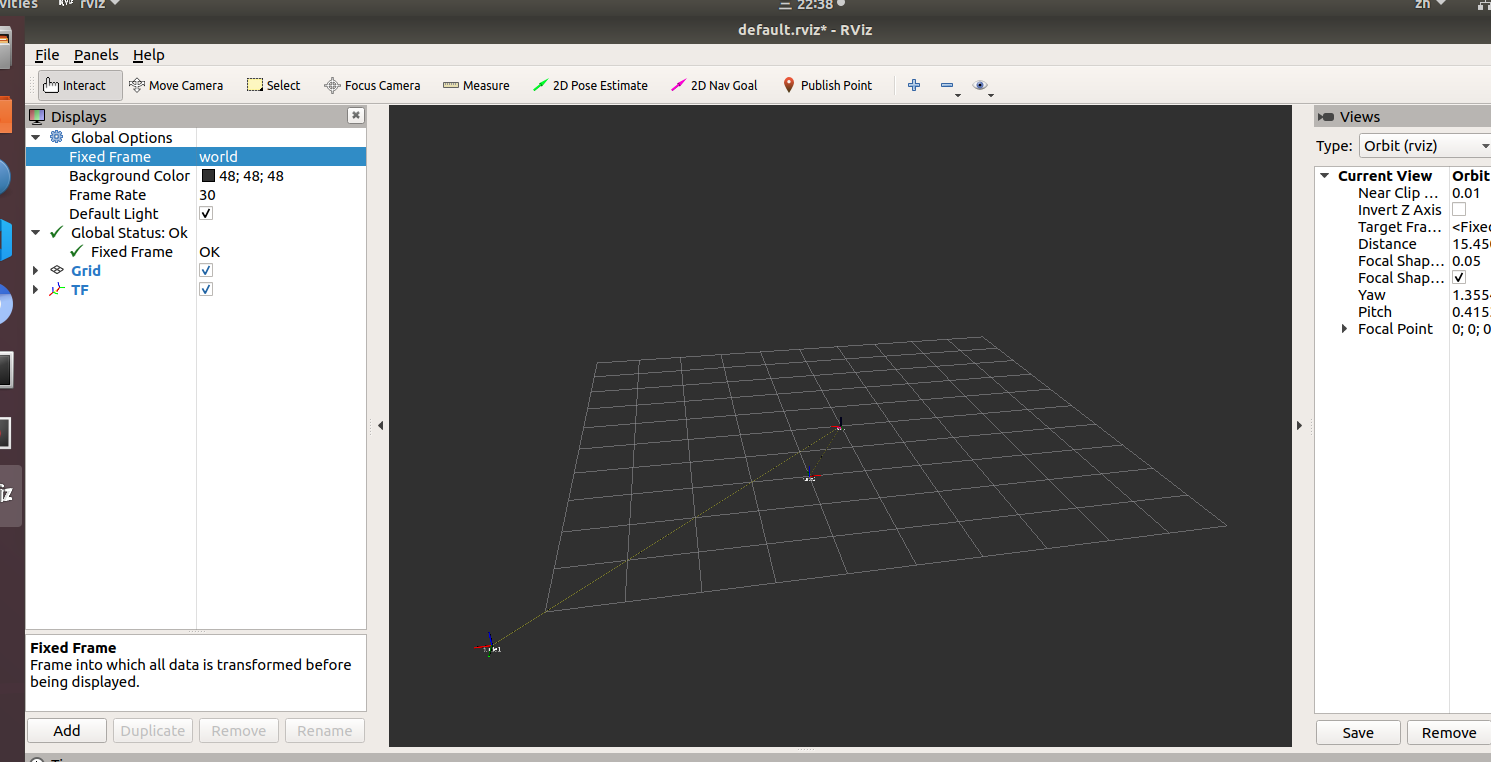This screenshot has width=1491, height=762.
Task: Click the Displays panel monitor icon
Action: [x=38, y=117]
